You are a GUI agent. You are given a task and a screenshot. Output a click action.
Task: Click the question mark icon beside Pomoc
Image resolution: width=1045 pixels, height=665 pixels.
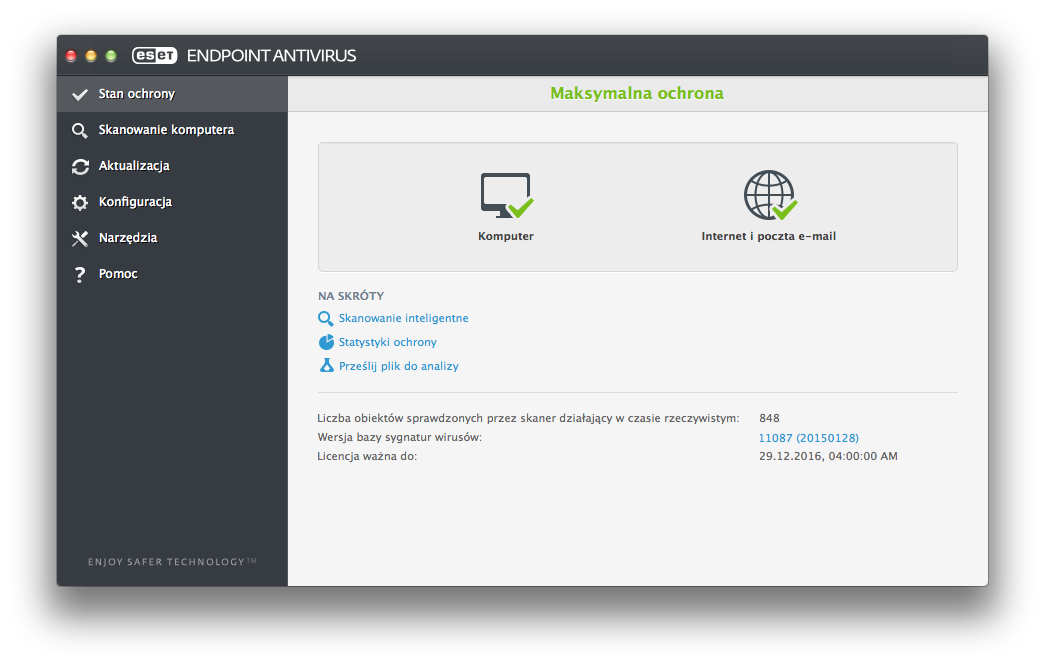[80, 275]
